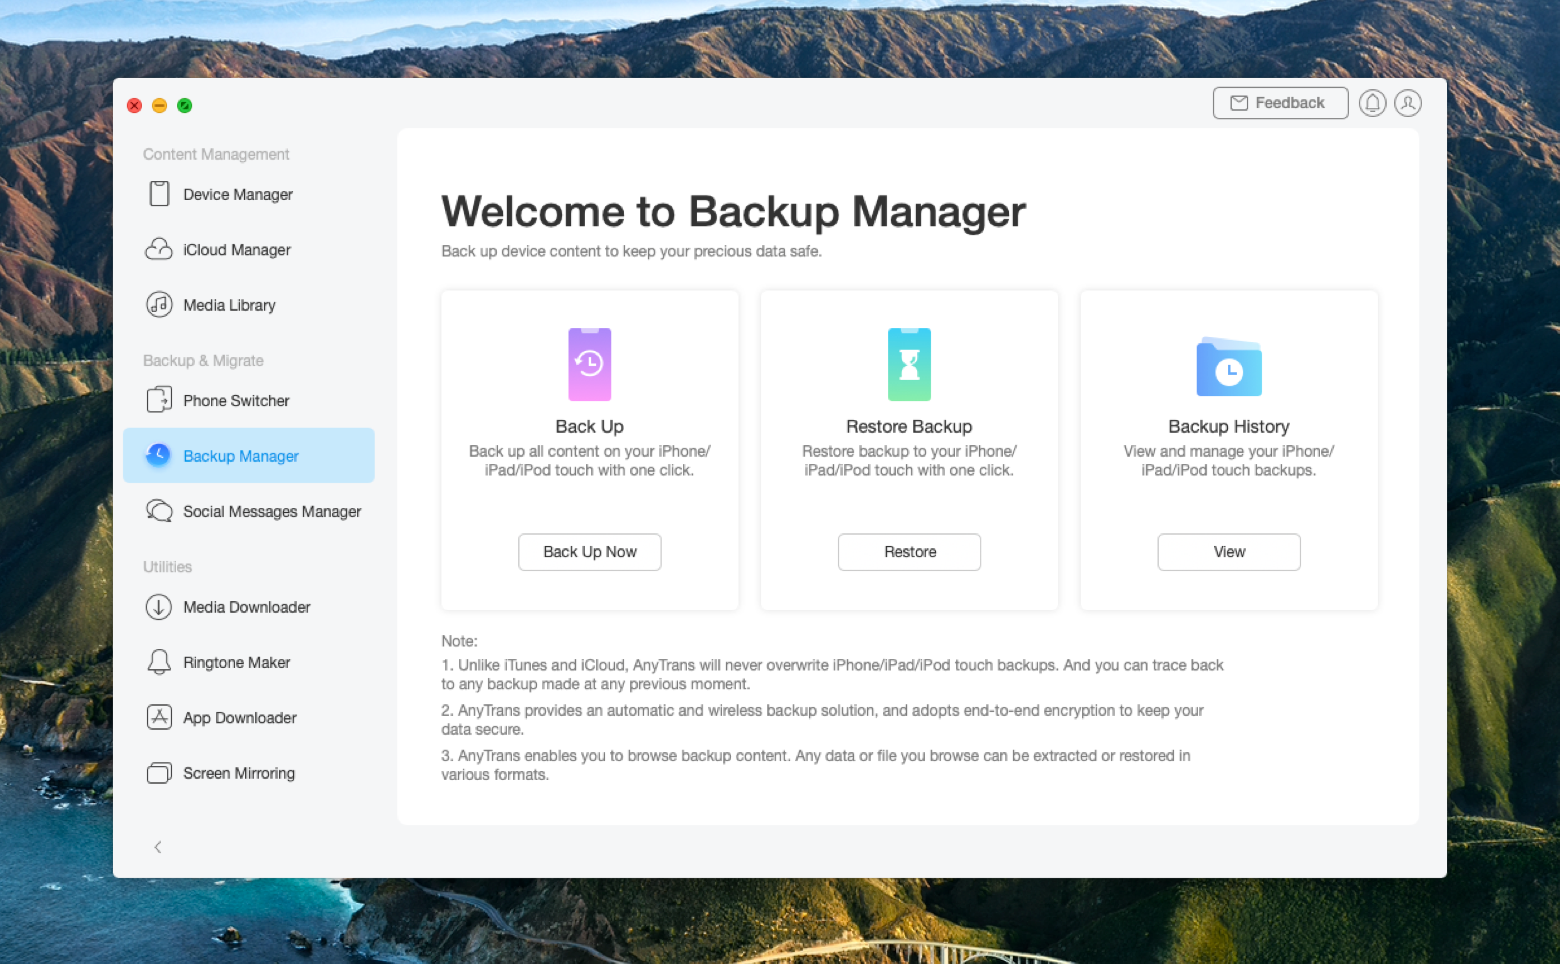Collapse the sidebar with the left chevron

158,847
